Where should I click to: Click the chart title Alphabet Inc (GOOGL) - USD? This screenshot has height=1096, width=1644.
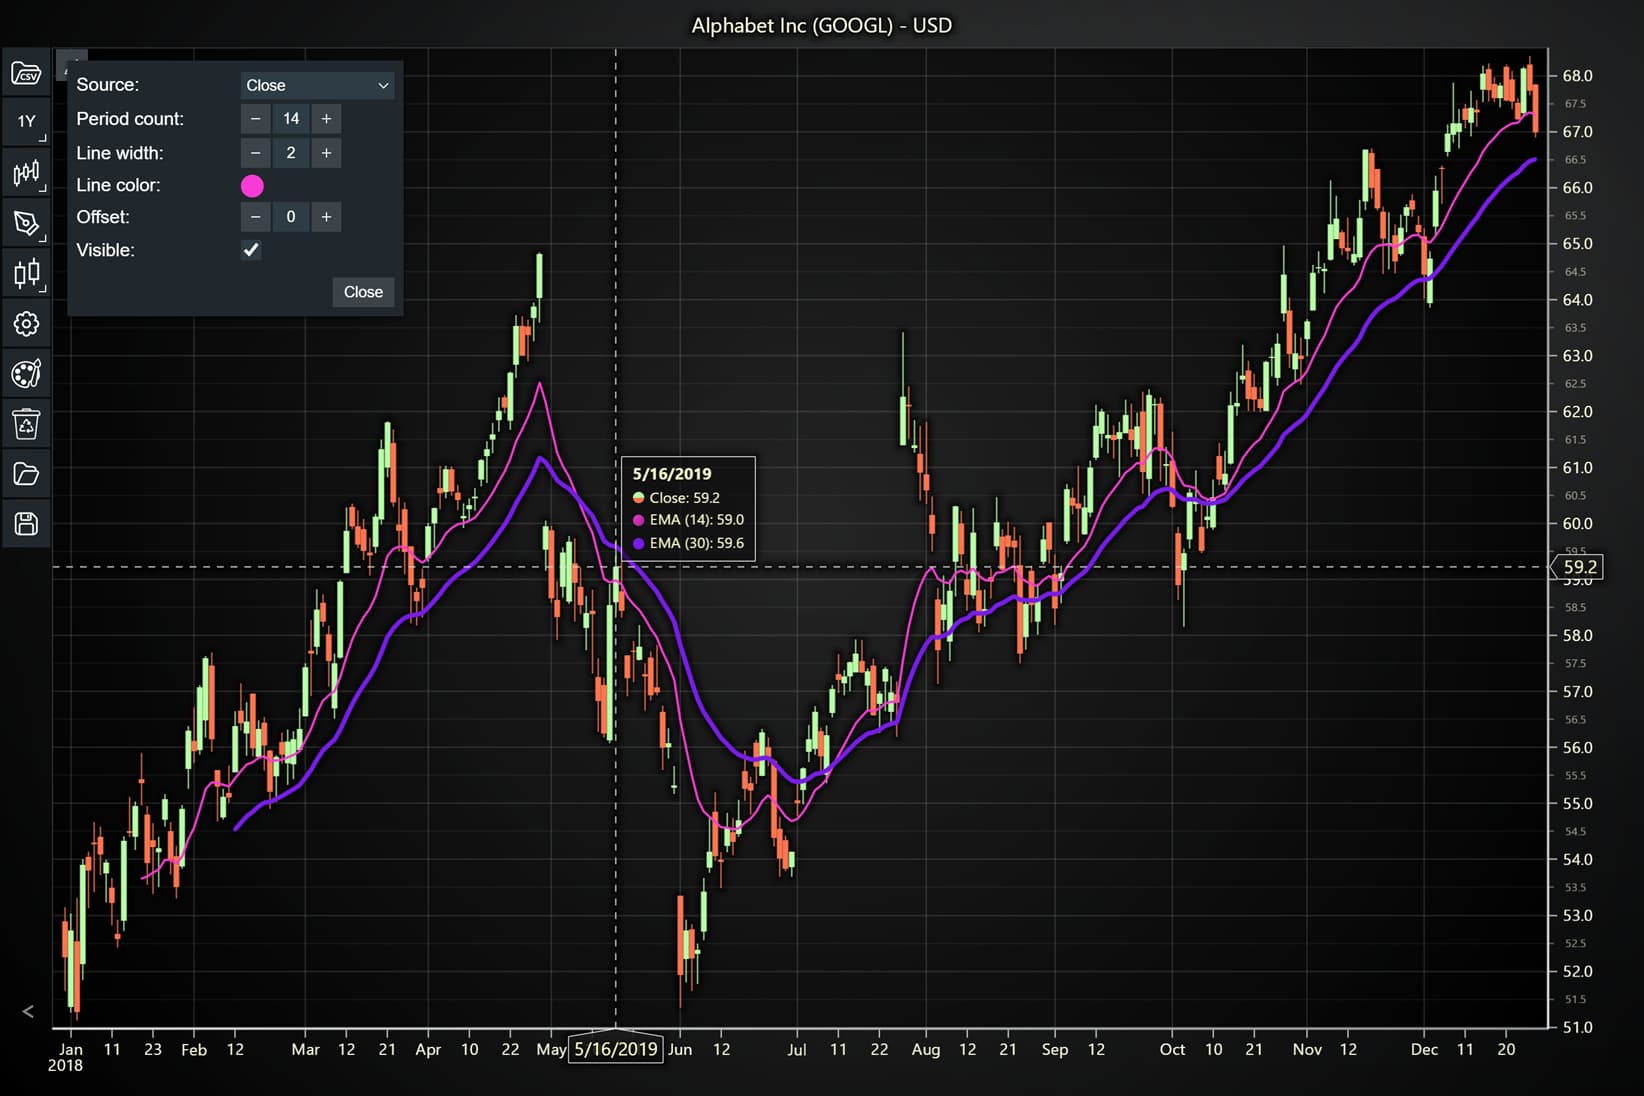pos(821,25)
